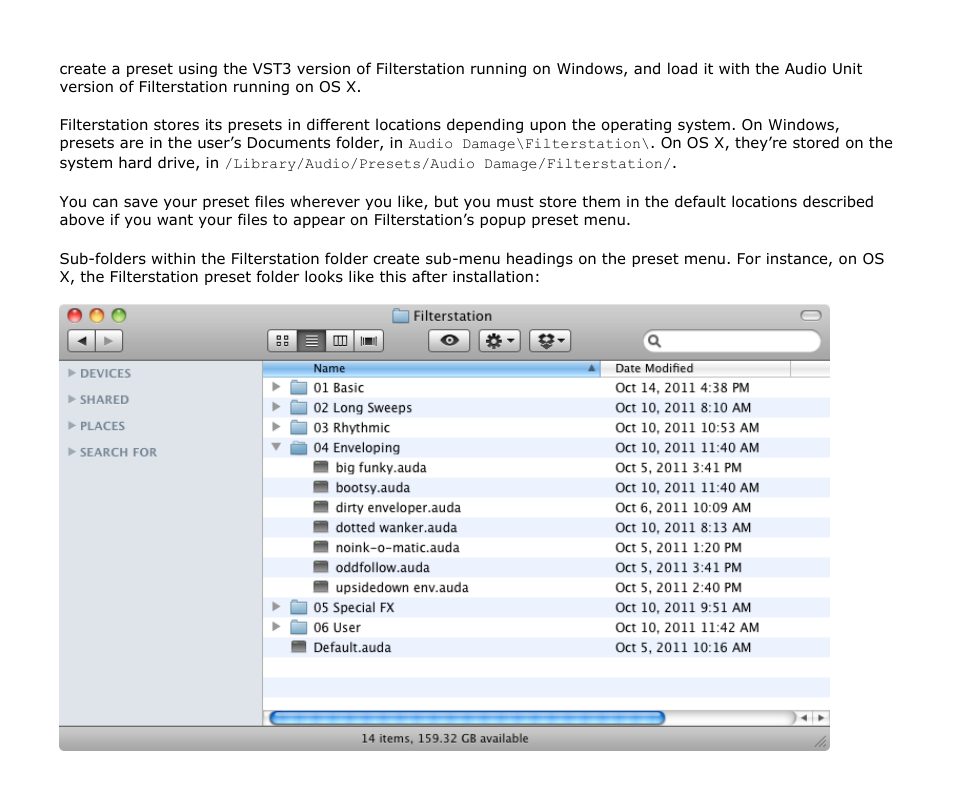Select the "bootsy.auda" file name
This screenshot has width=954, height=811.
click(x=373, y=487)
